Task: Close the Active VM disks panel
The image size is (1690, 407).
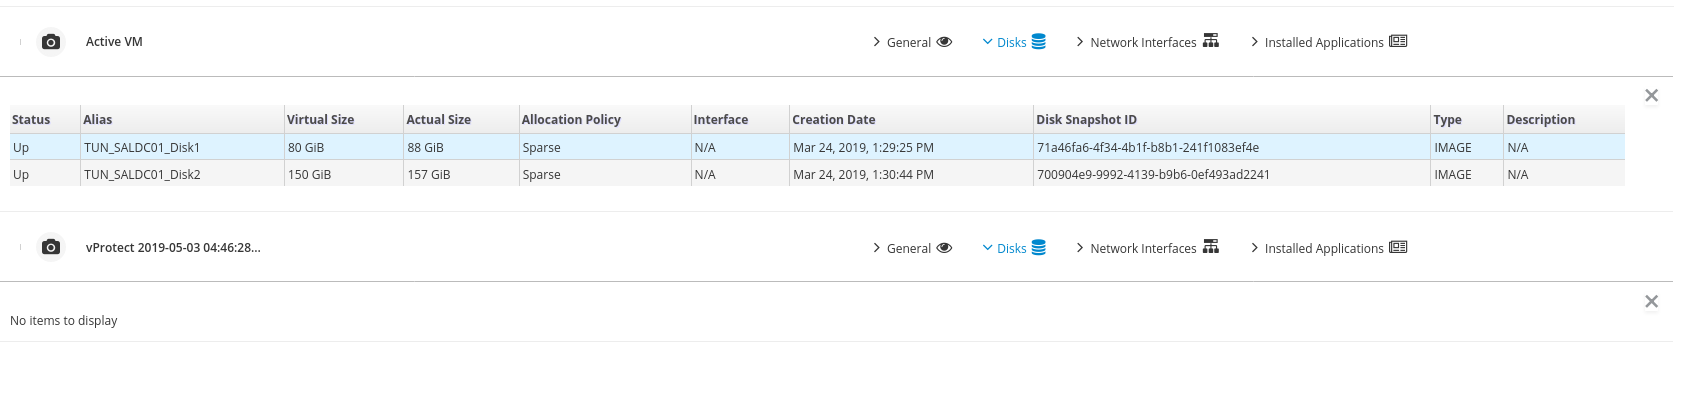Action: pyautogui.click(x=1651, y=96)
